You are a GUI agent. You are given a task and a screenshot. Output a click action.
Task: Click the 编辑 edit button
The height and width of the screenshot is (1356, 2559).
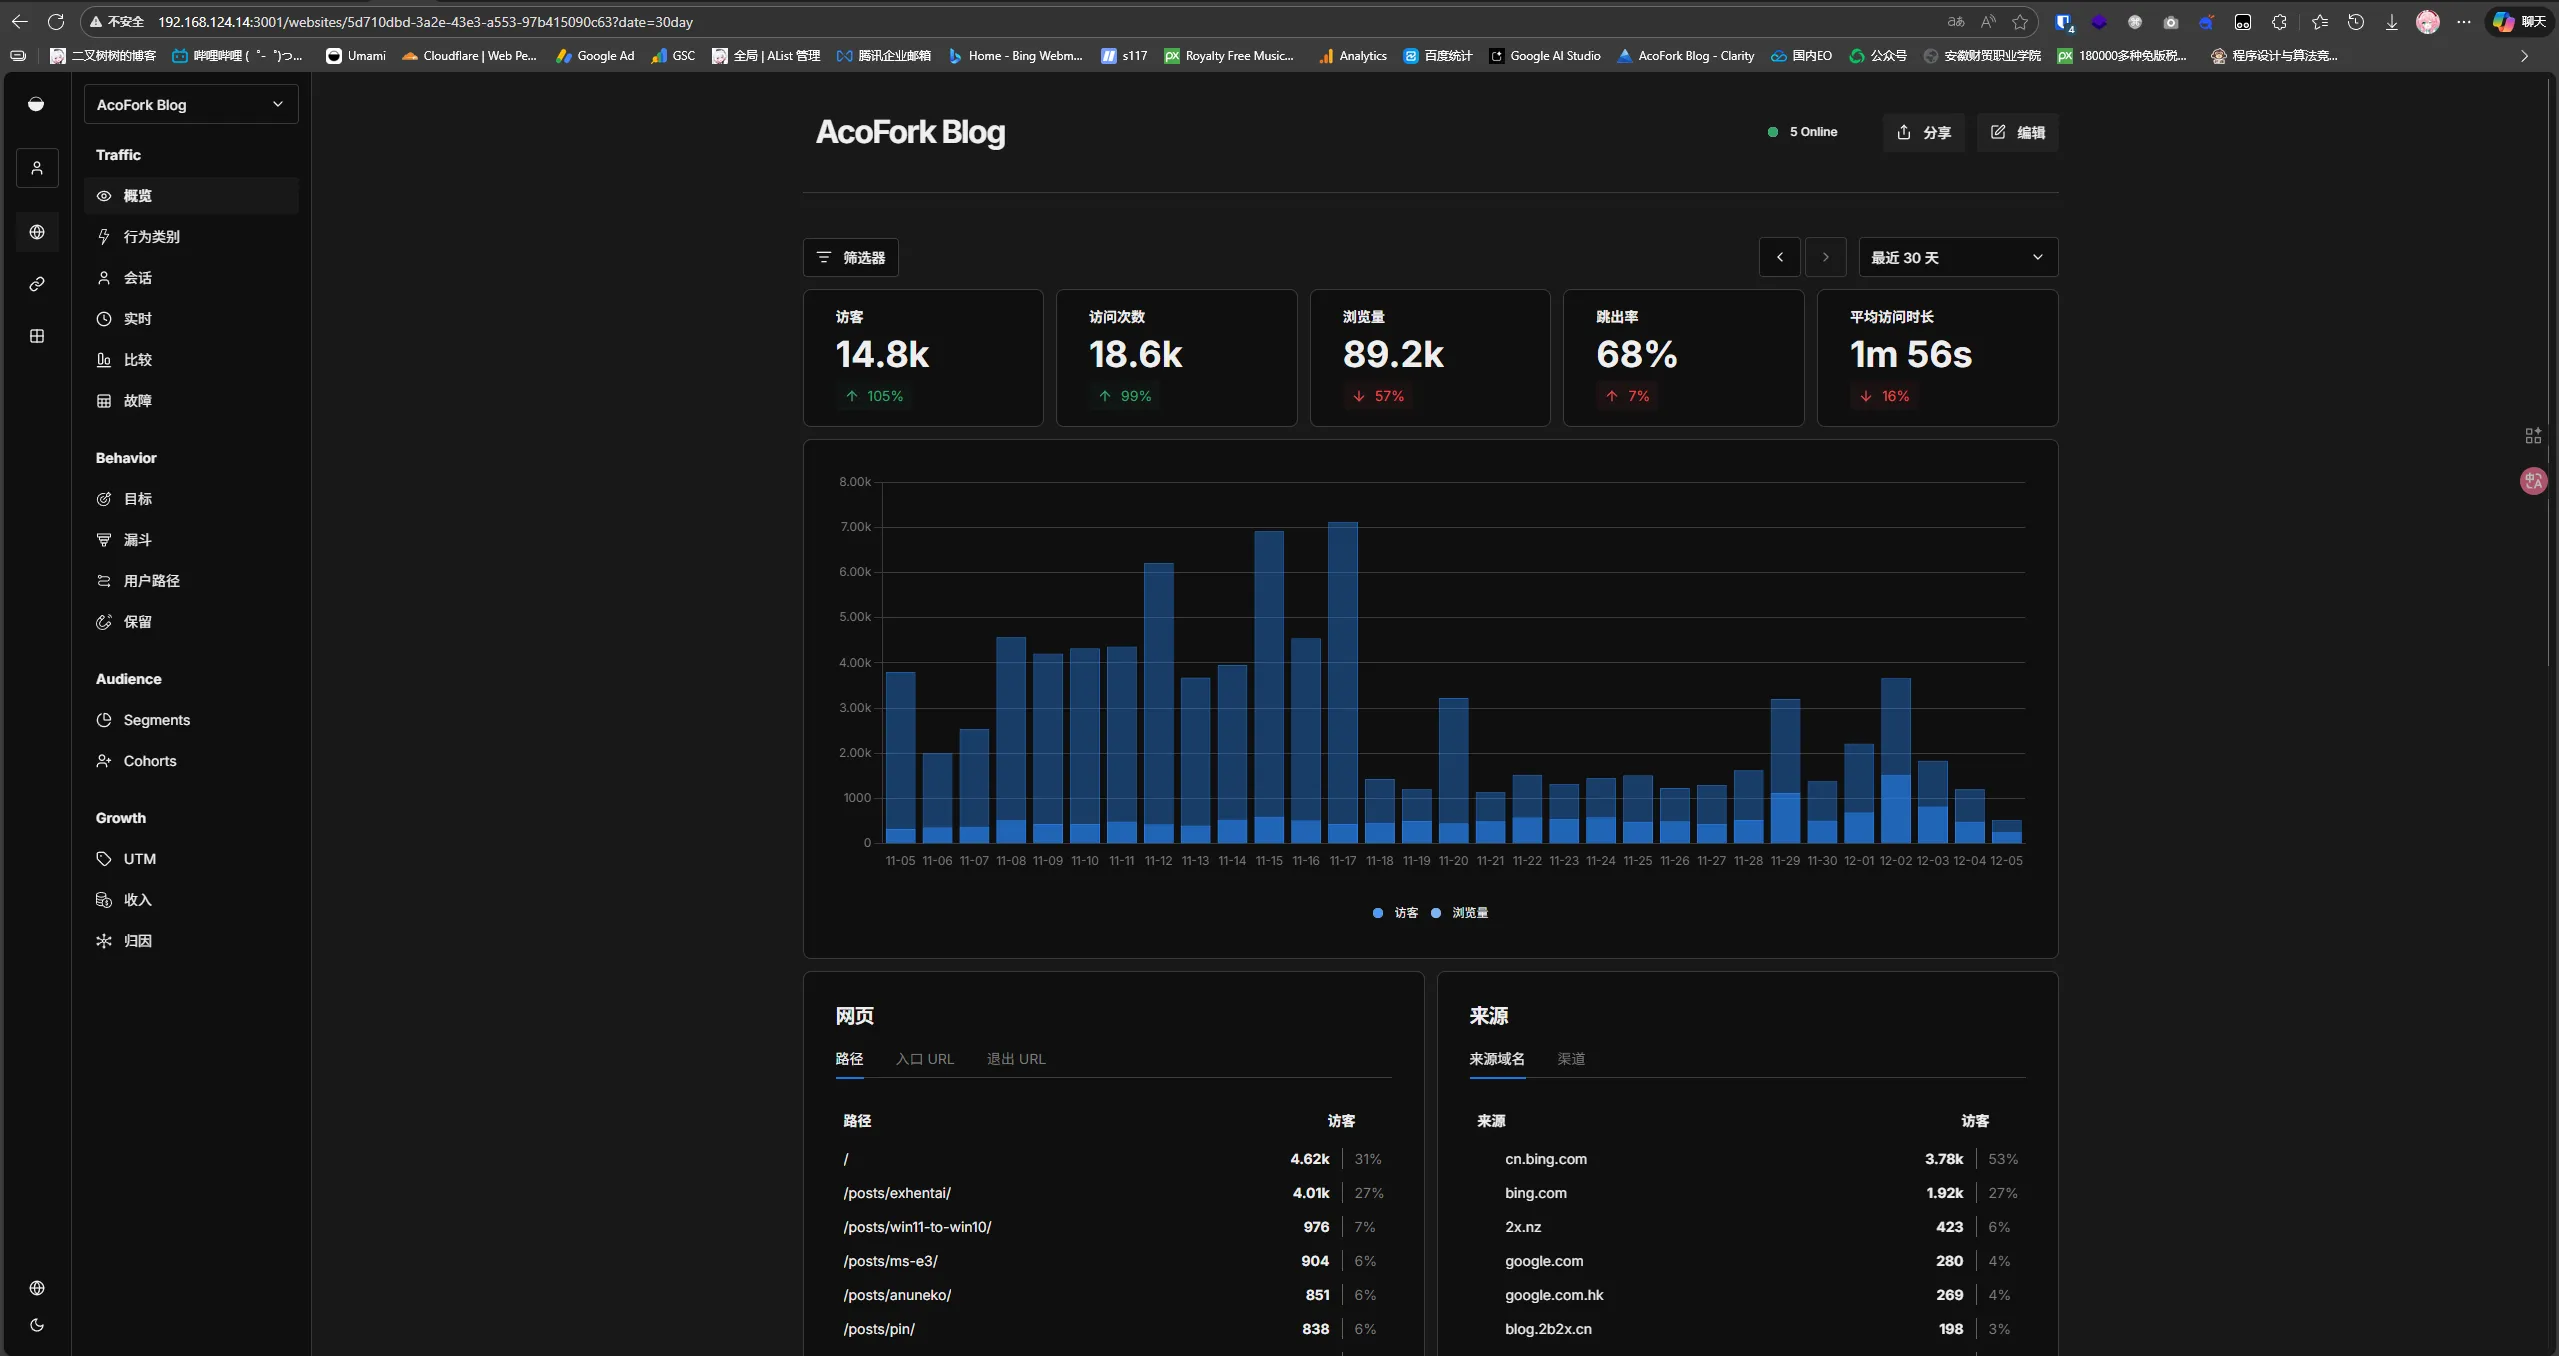pos(2017,133)
